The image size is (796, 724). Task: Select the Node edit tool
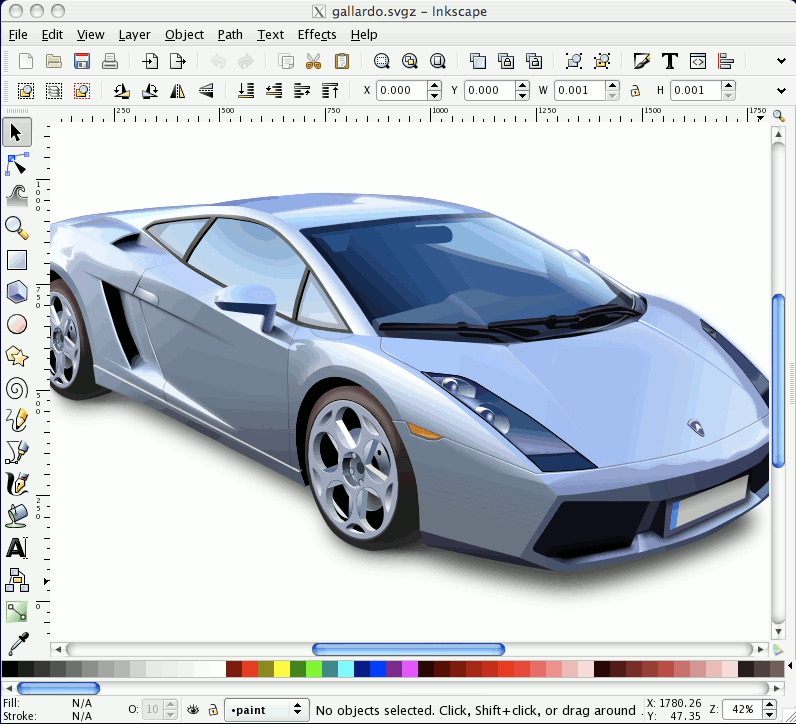tap(17, 163)
